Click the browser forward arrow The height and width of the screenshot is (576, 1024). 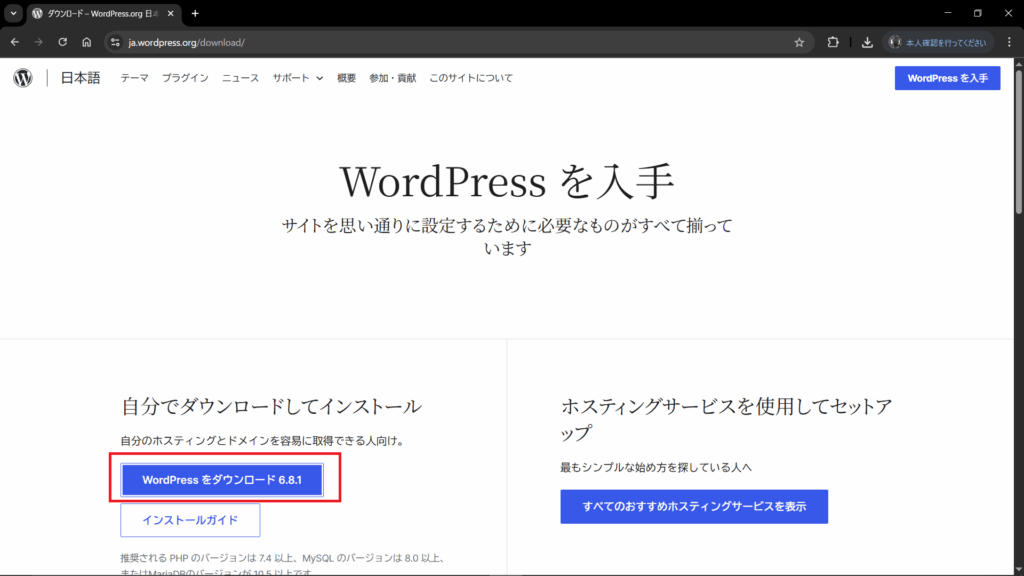[x=39, y=42]
